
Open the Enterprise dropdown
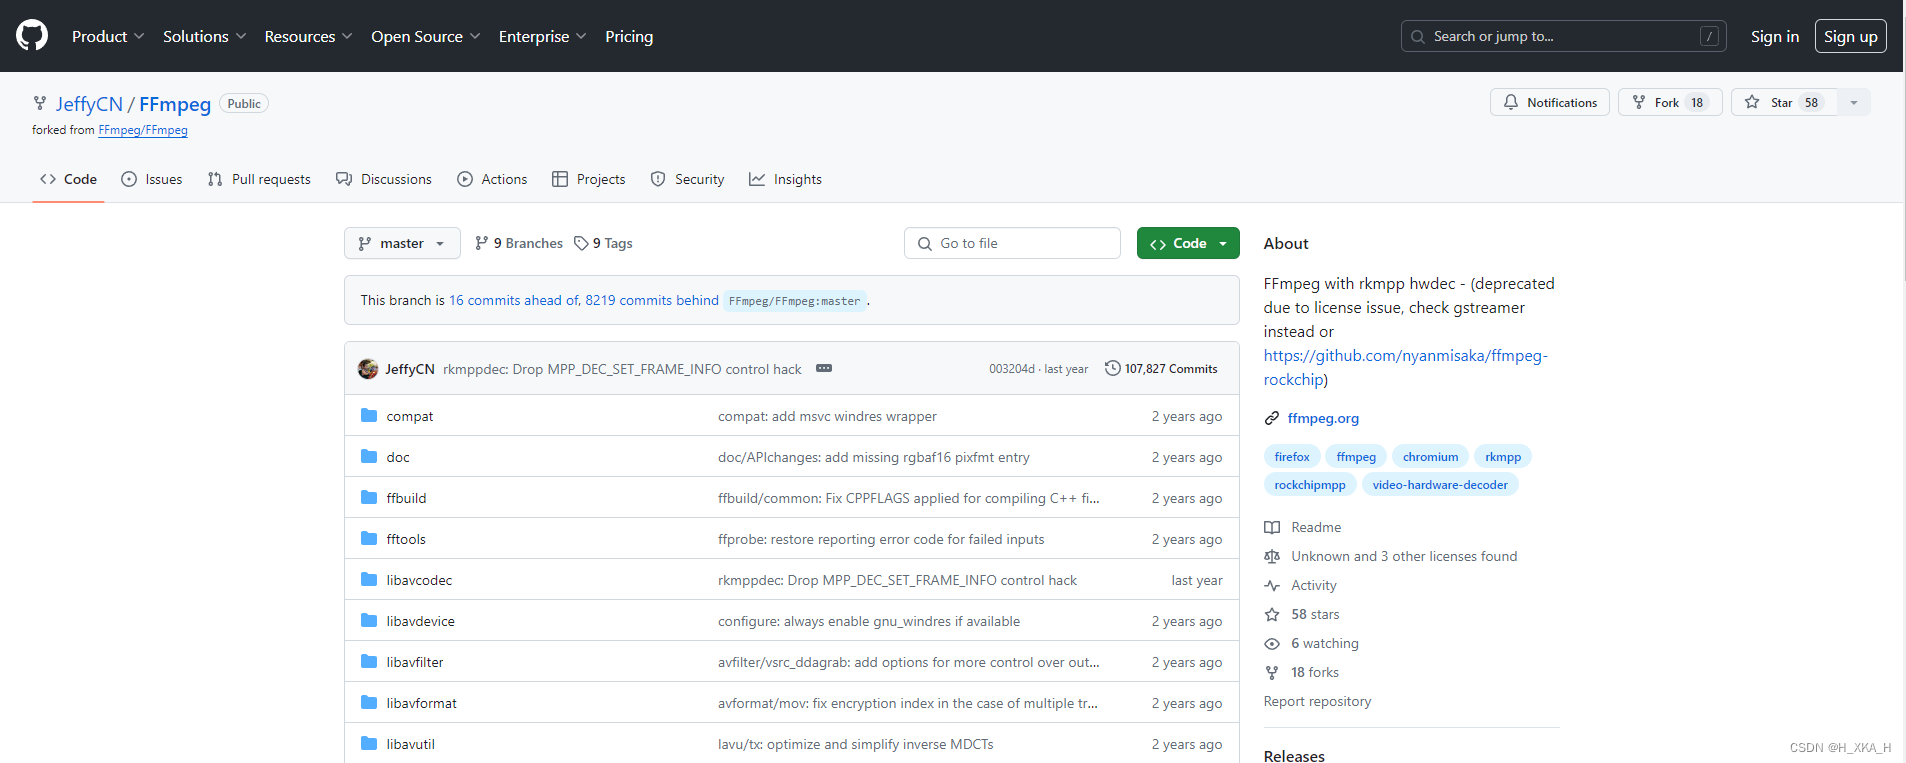coord(542,36)
